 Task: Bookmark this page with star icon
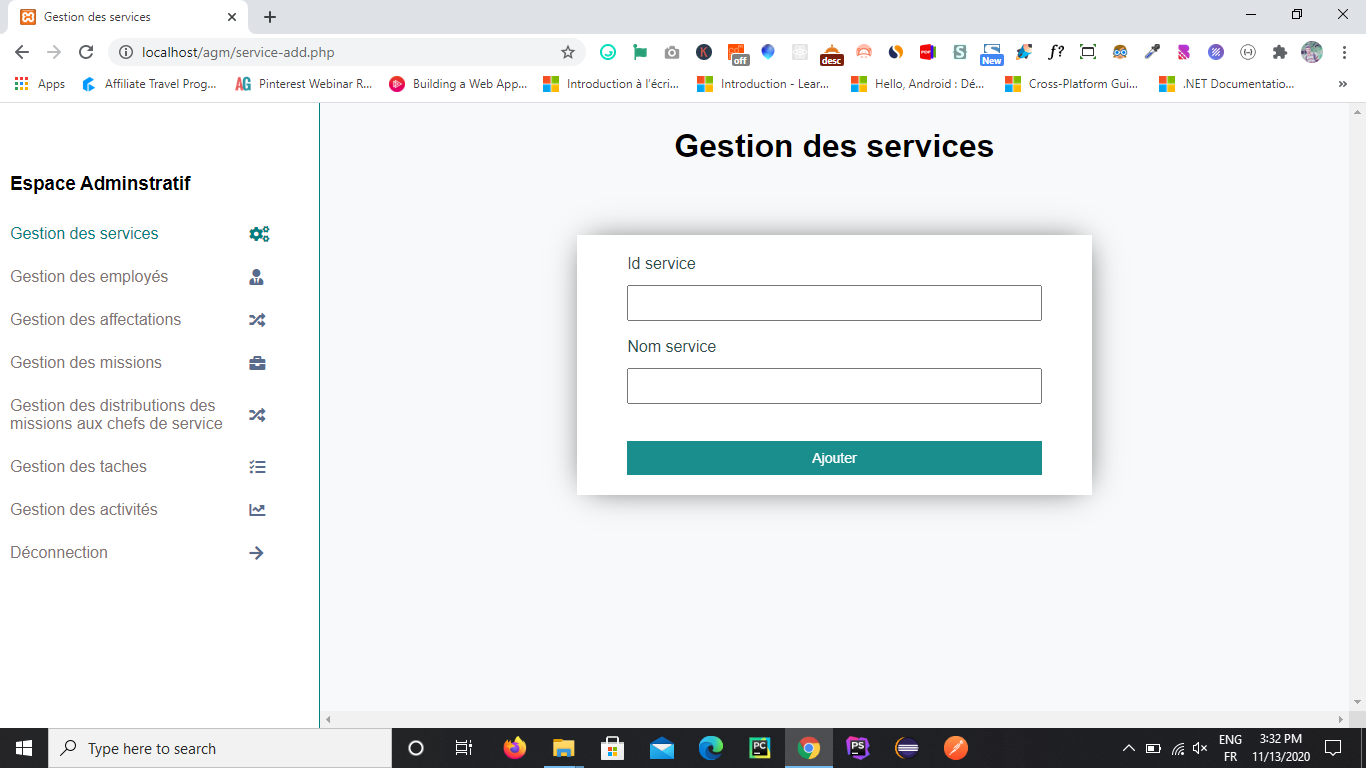[x=568, y=52]
